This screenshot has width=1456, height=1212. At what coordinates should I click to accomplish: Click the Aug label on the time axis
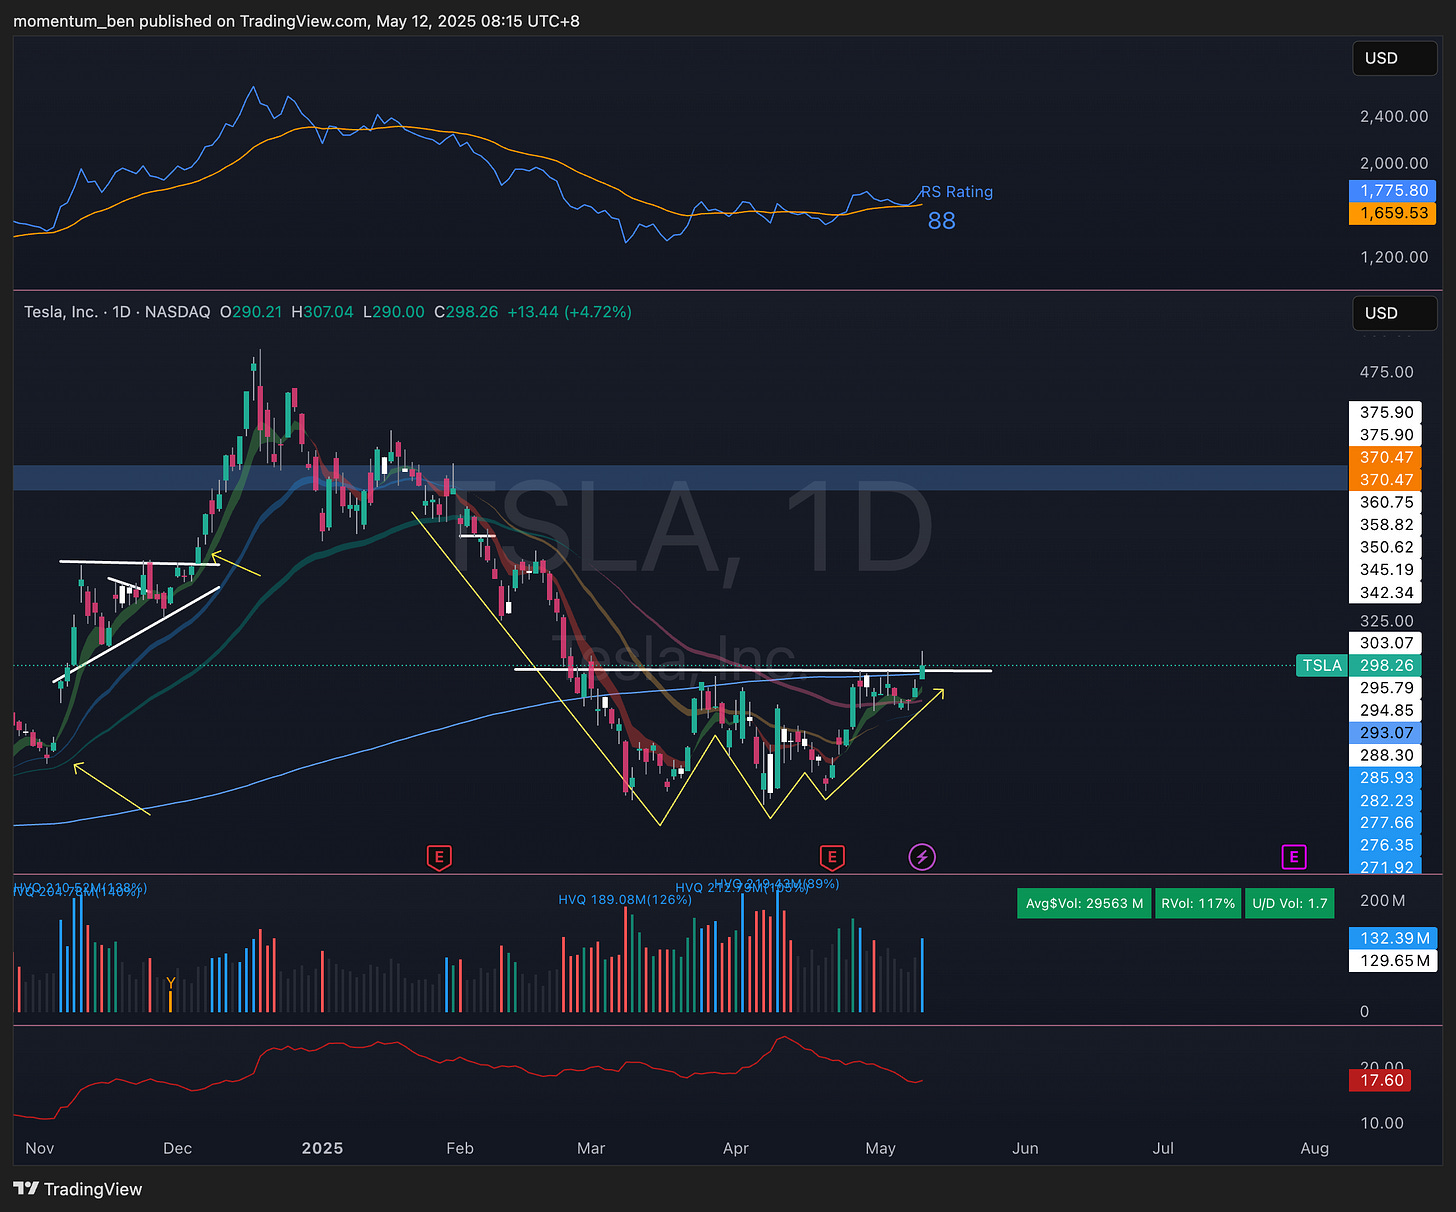tap(1315, 1148)
